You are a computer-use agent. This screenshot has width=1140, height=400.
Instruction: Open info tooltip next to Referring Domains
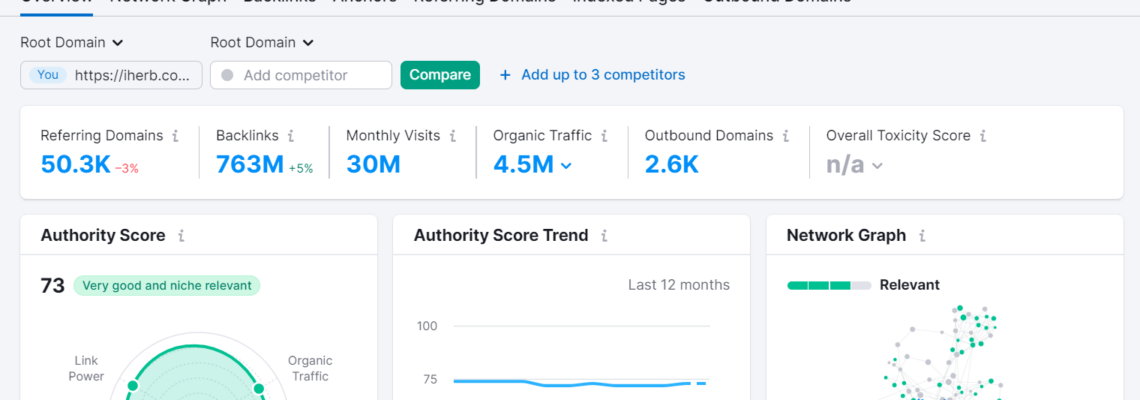pos(174,136)
